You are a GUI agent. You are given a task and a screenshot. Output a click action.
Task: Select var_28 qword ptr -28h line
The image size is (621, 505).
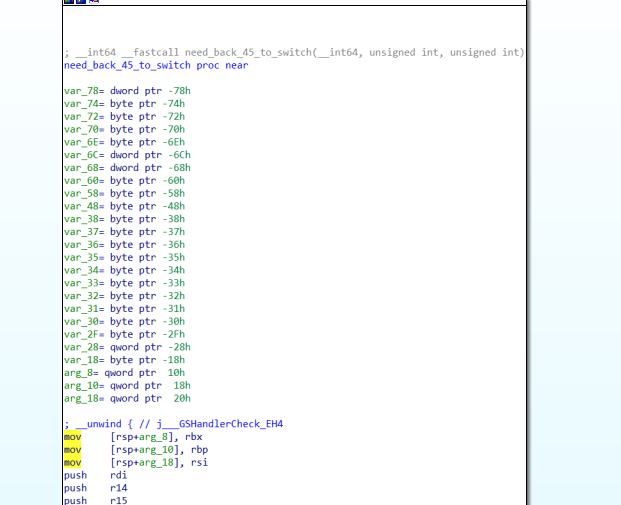127,347
